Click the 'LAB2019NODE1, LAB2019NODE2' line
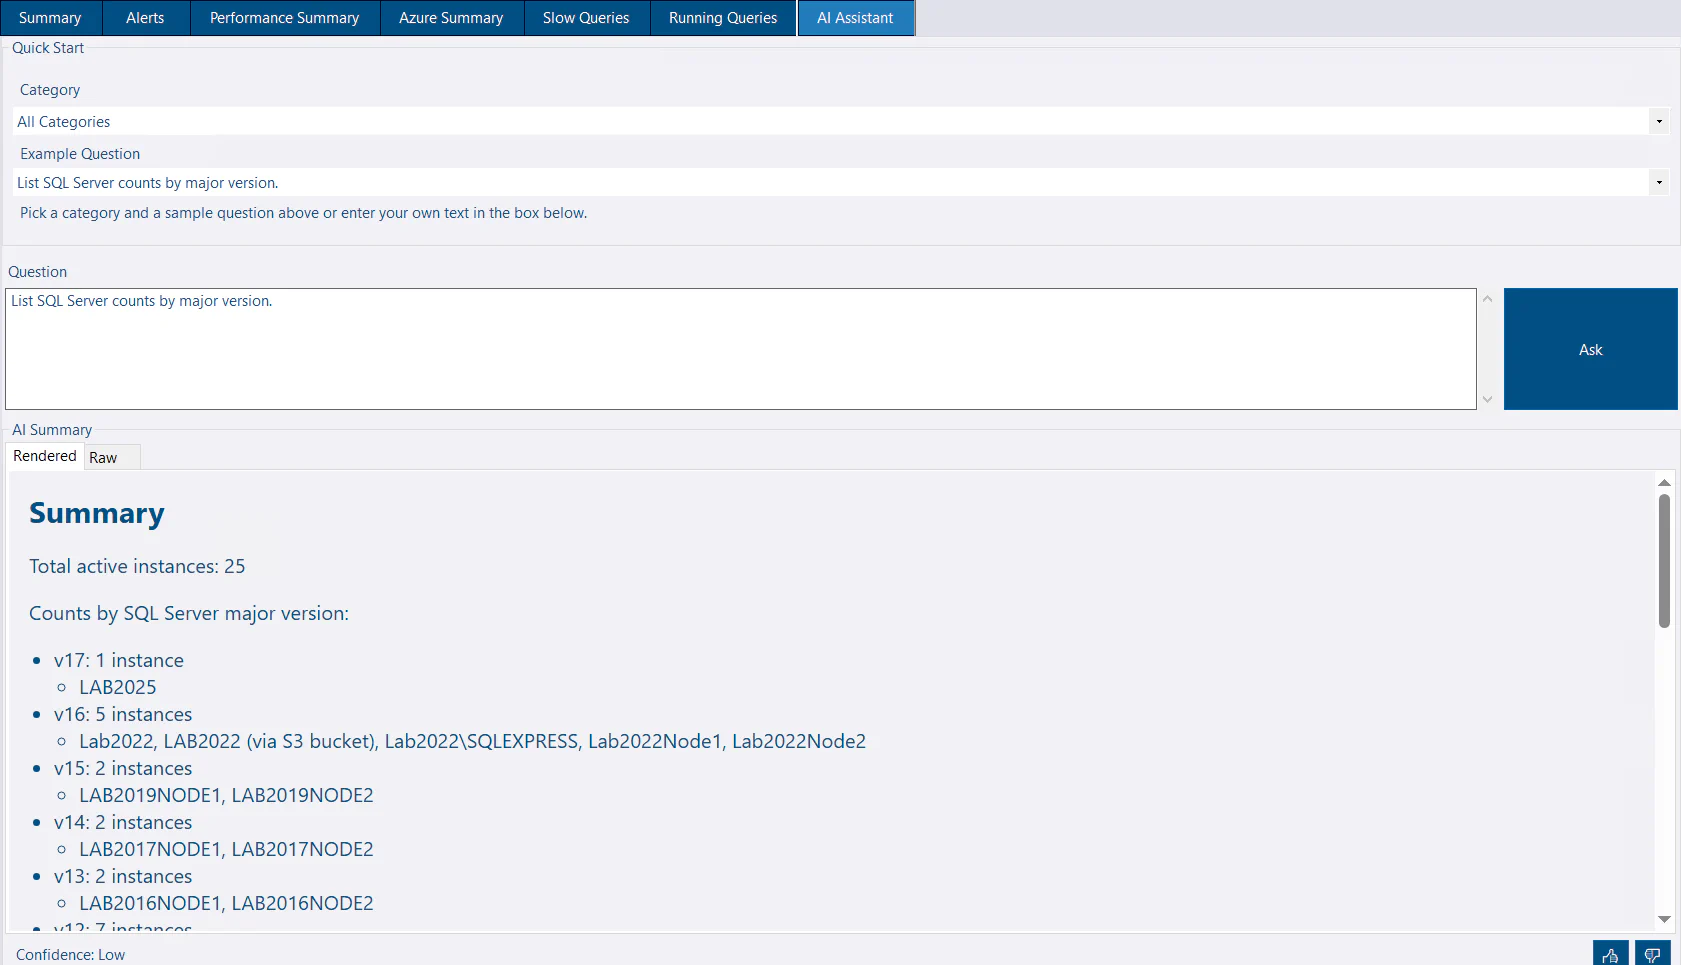This screenshot has height=965, width=1681. tap(226, 795)
